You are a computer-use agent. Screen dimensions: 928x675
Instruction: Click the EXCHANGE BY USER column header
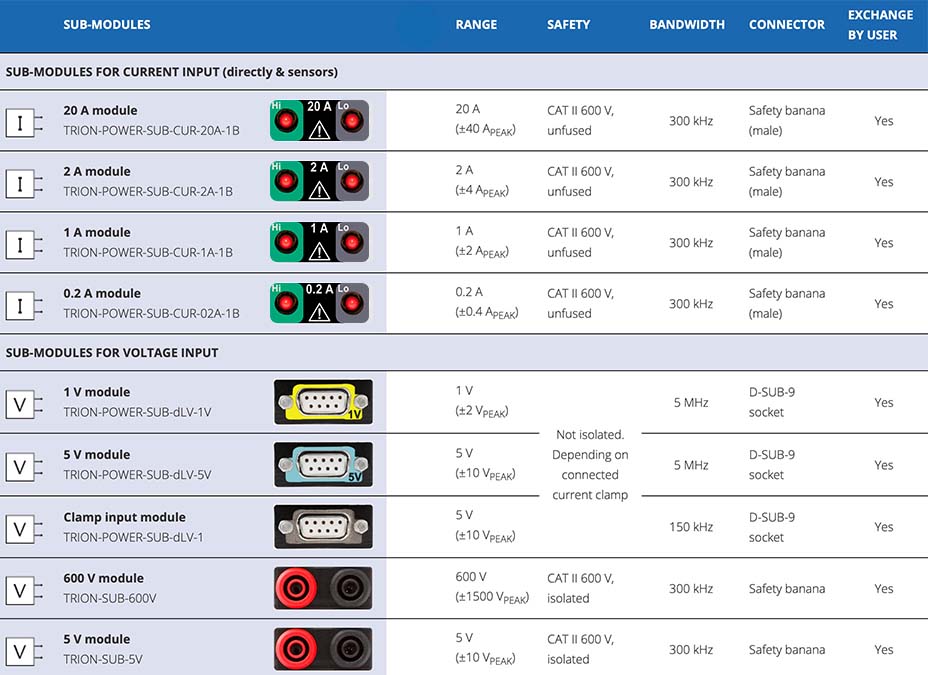click(x=880, y=25)
